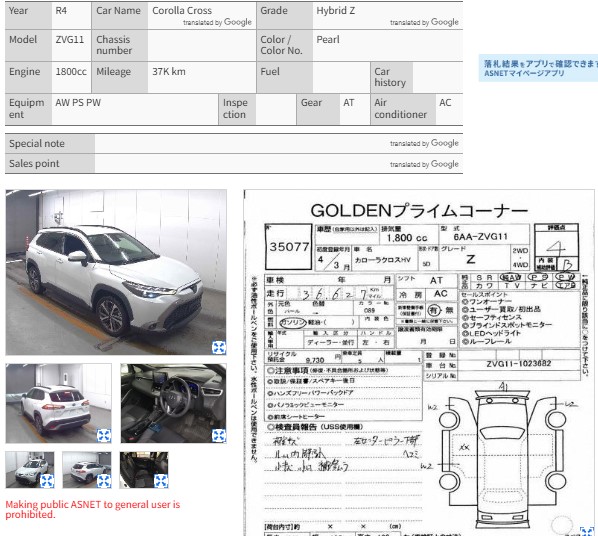Click the 1800cc engine value

[x=71, y=71]
